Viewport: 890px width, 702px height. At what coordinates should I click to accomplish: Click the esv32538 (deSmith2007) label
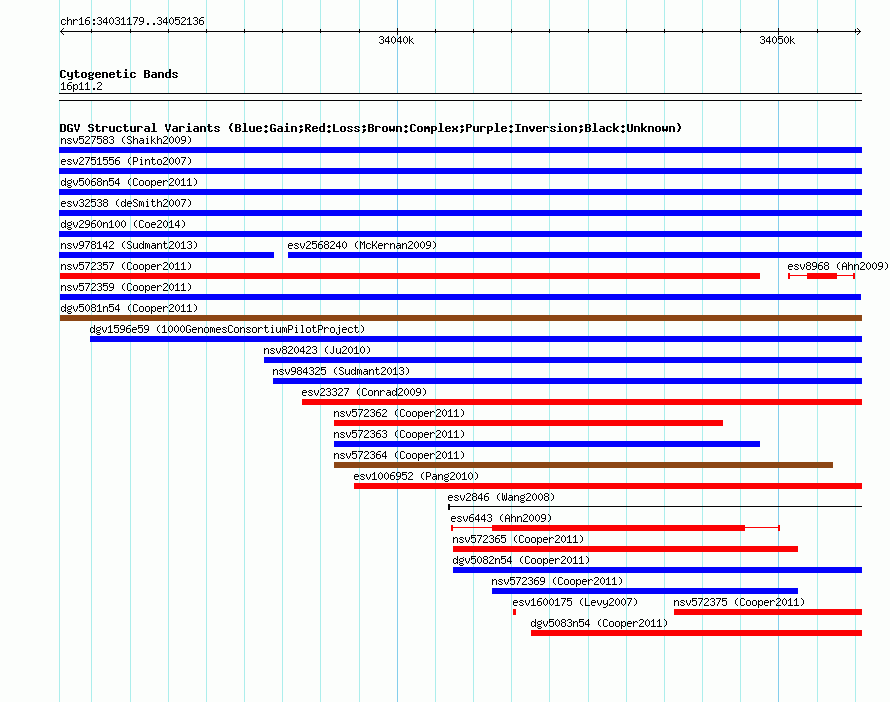126,203
